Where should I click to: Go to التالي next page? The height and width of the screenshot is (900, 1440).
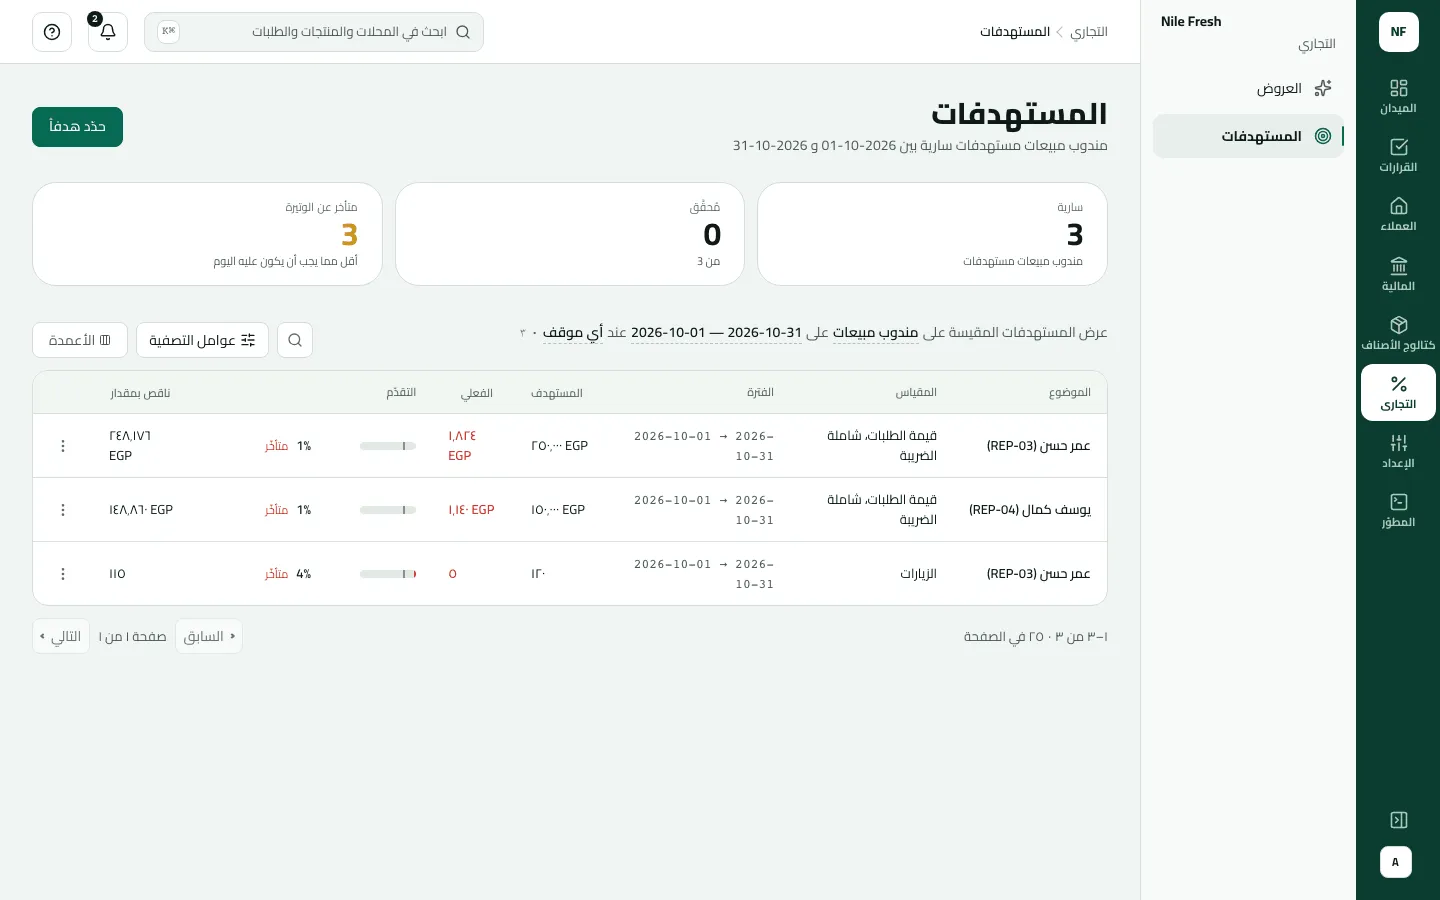(61, 636)
